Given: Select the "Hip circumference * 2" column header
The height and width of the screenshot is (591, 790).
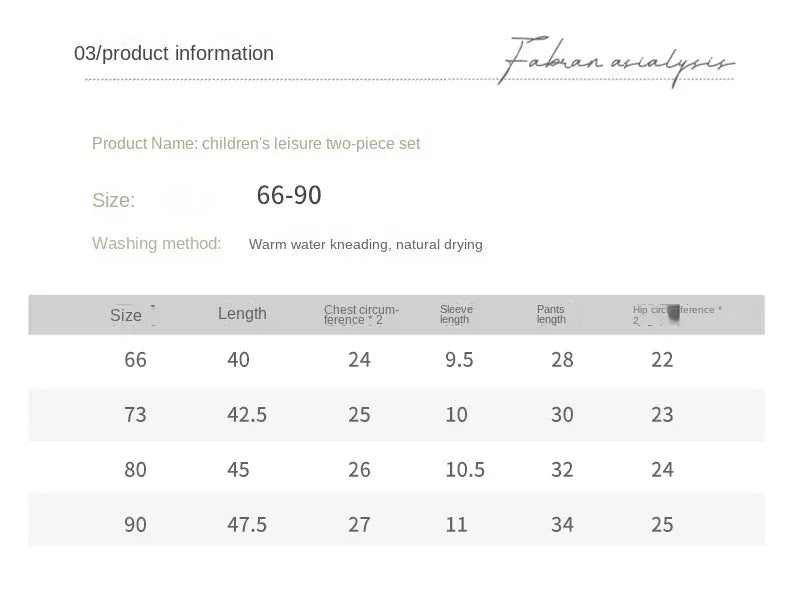Looking at the screenshot, I should pos(676,314).
